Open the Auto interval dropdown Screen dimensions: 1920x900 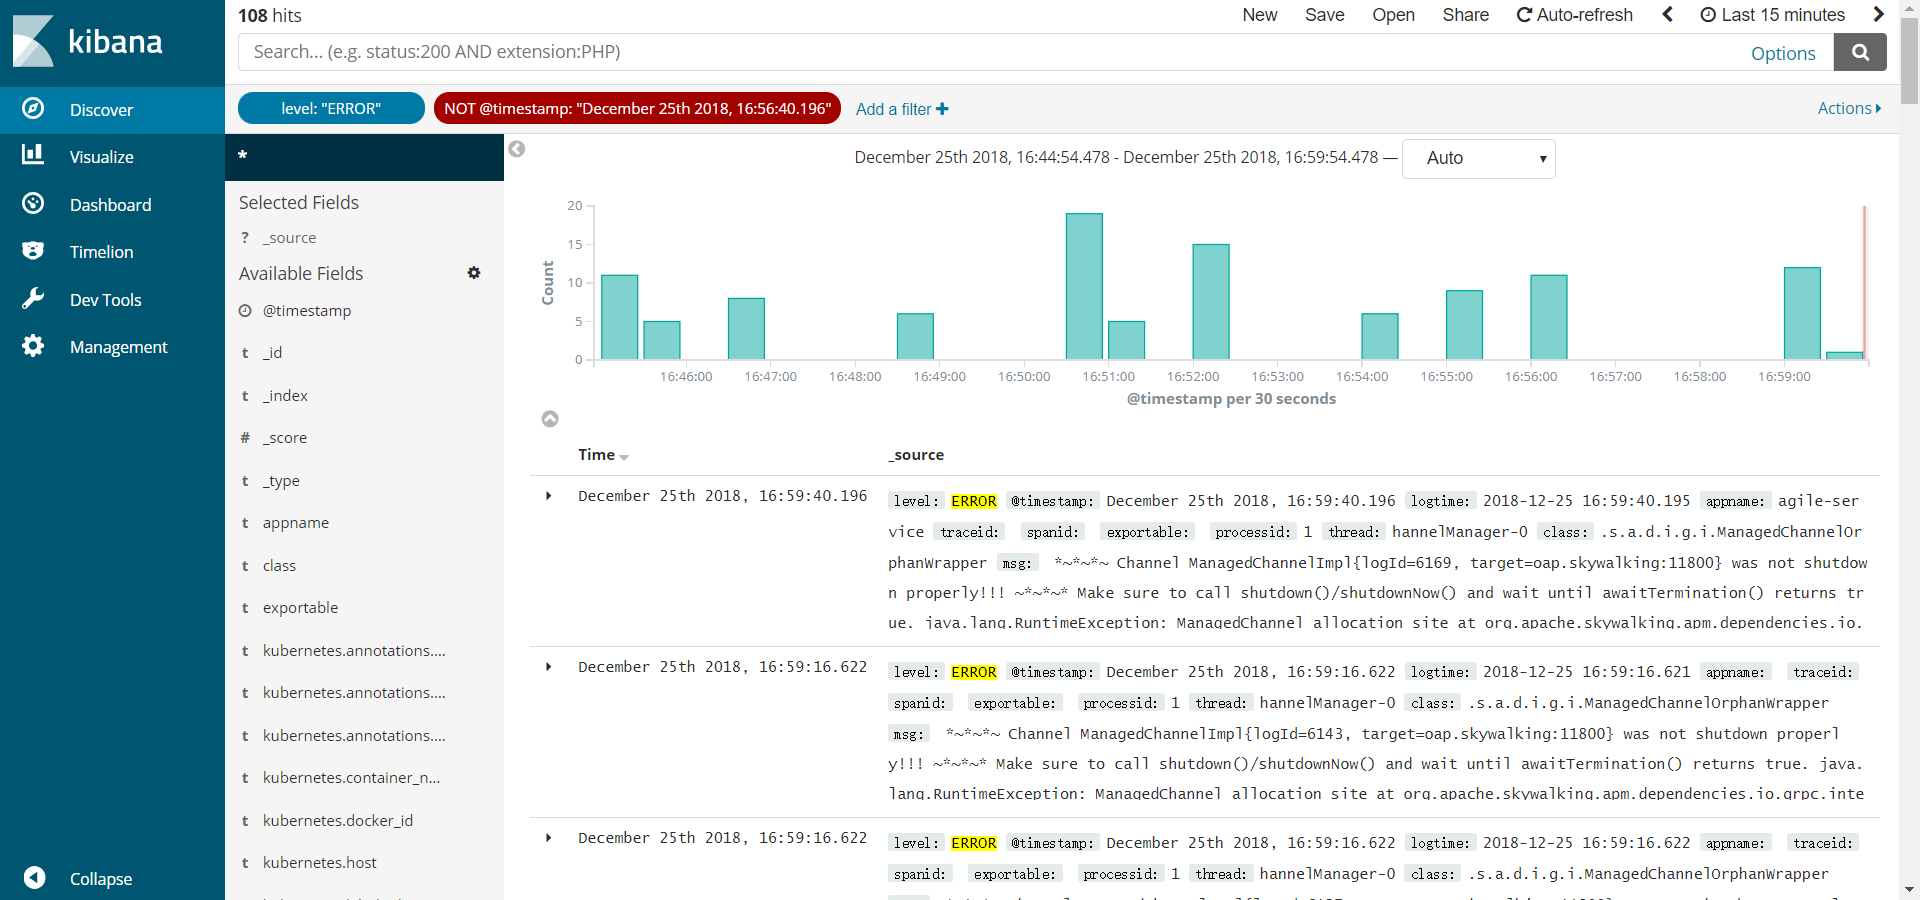(1479, 158)
